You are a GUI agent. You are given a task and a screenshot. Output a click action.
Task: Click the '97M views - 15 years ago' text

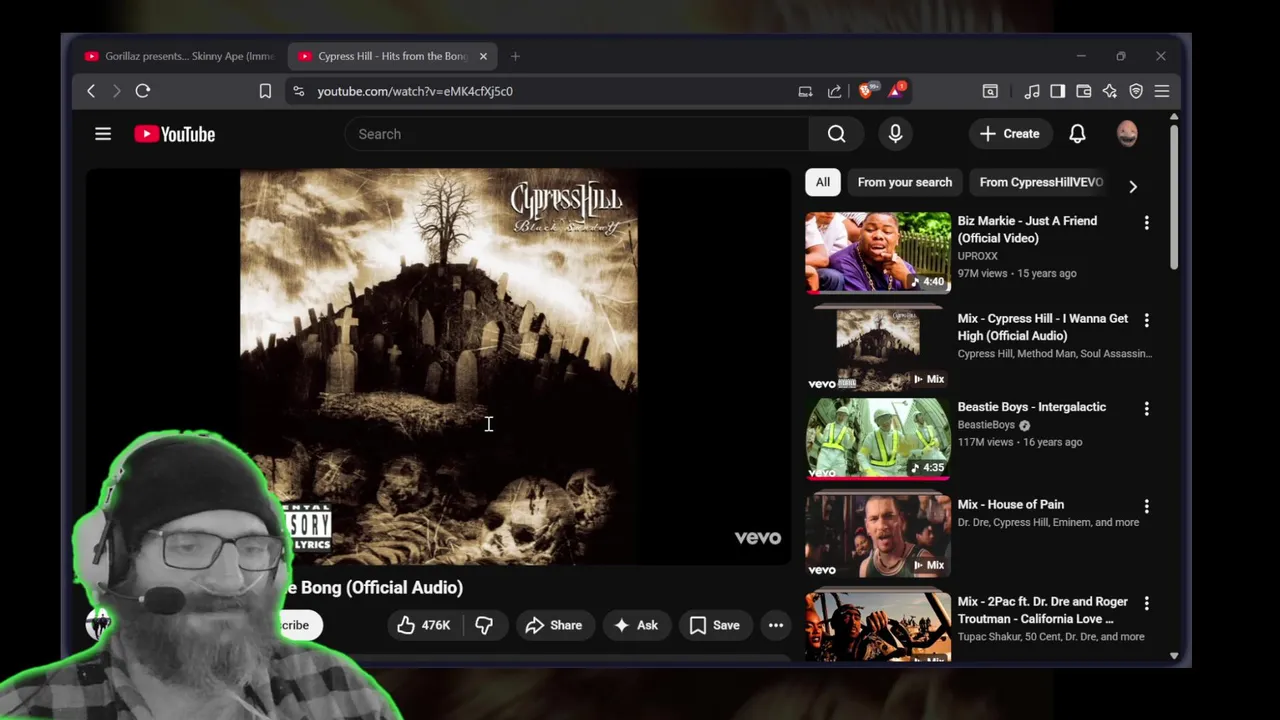(1017, 273)
